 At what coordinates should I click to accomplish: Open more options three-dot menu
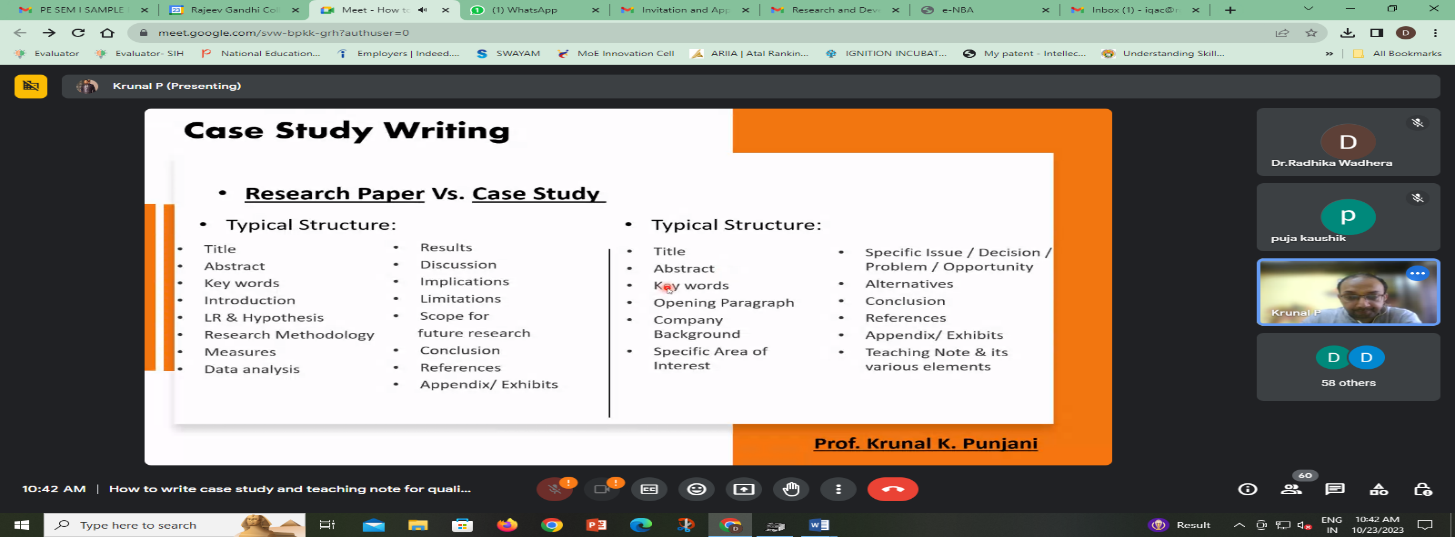[x=838, y=489]
